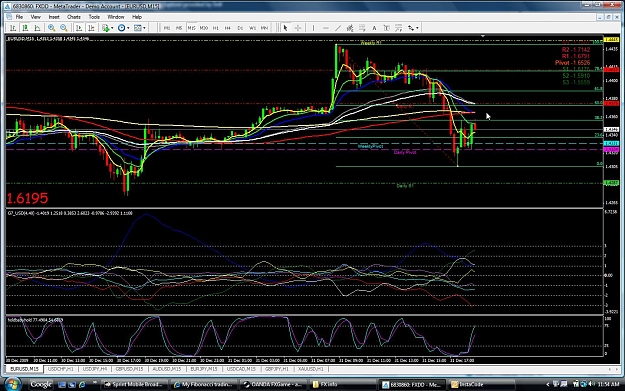Open the Charts menu
625x391 pixels.
click(x=74, y=17)
